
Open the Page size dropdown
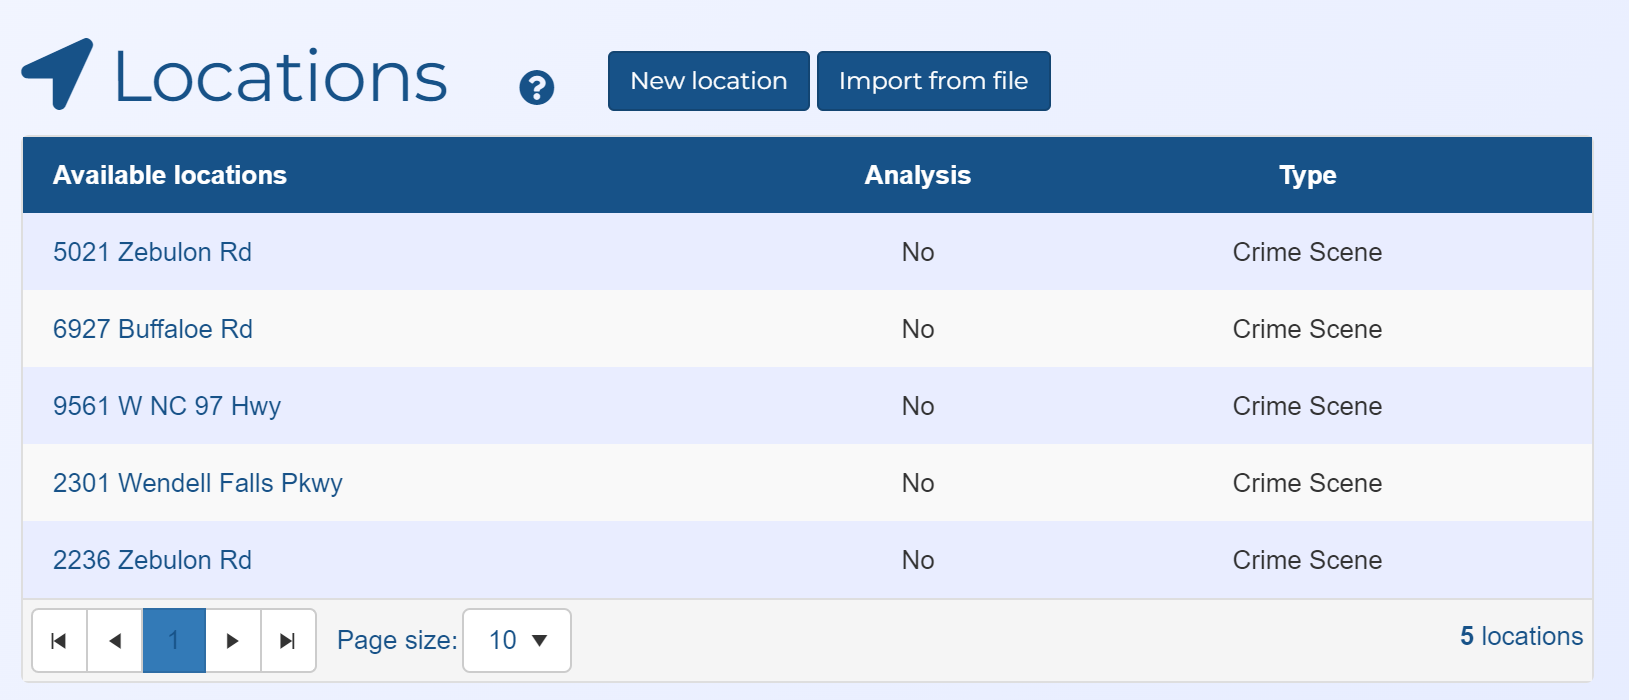coord(517,641)
